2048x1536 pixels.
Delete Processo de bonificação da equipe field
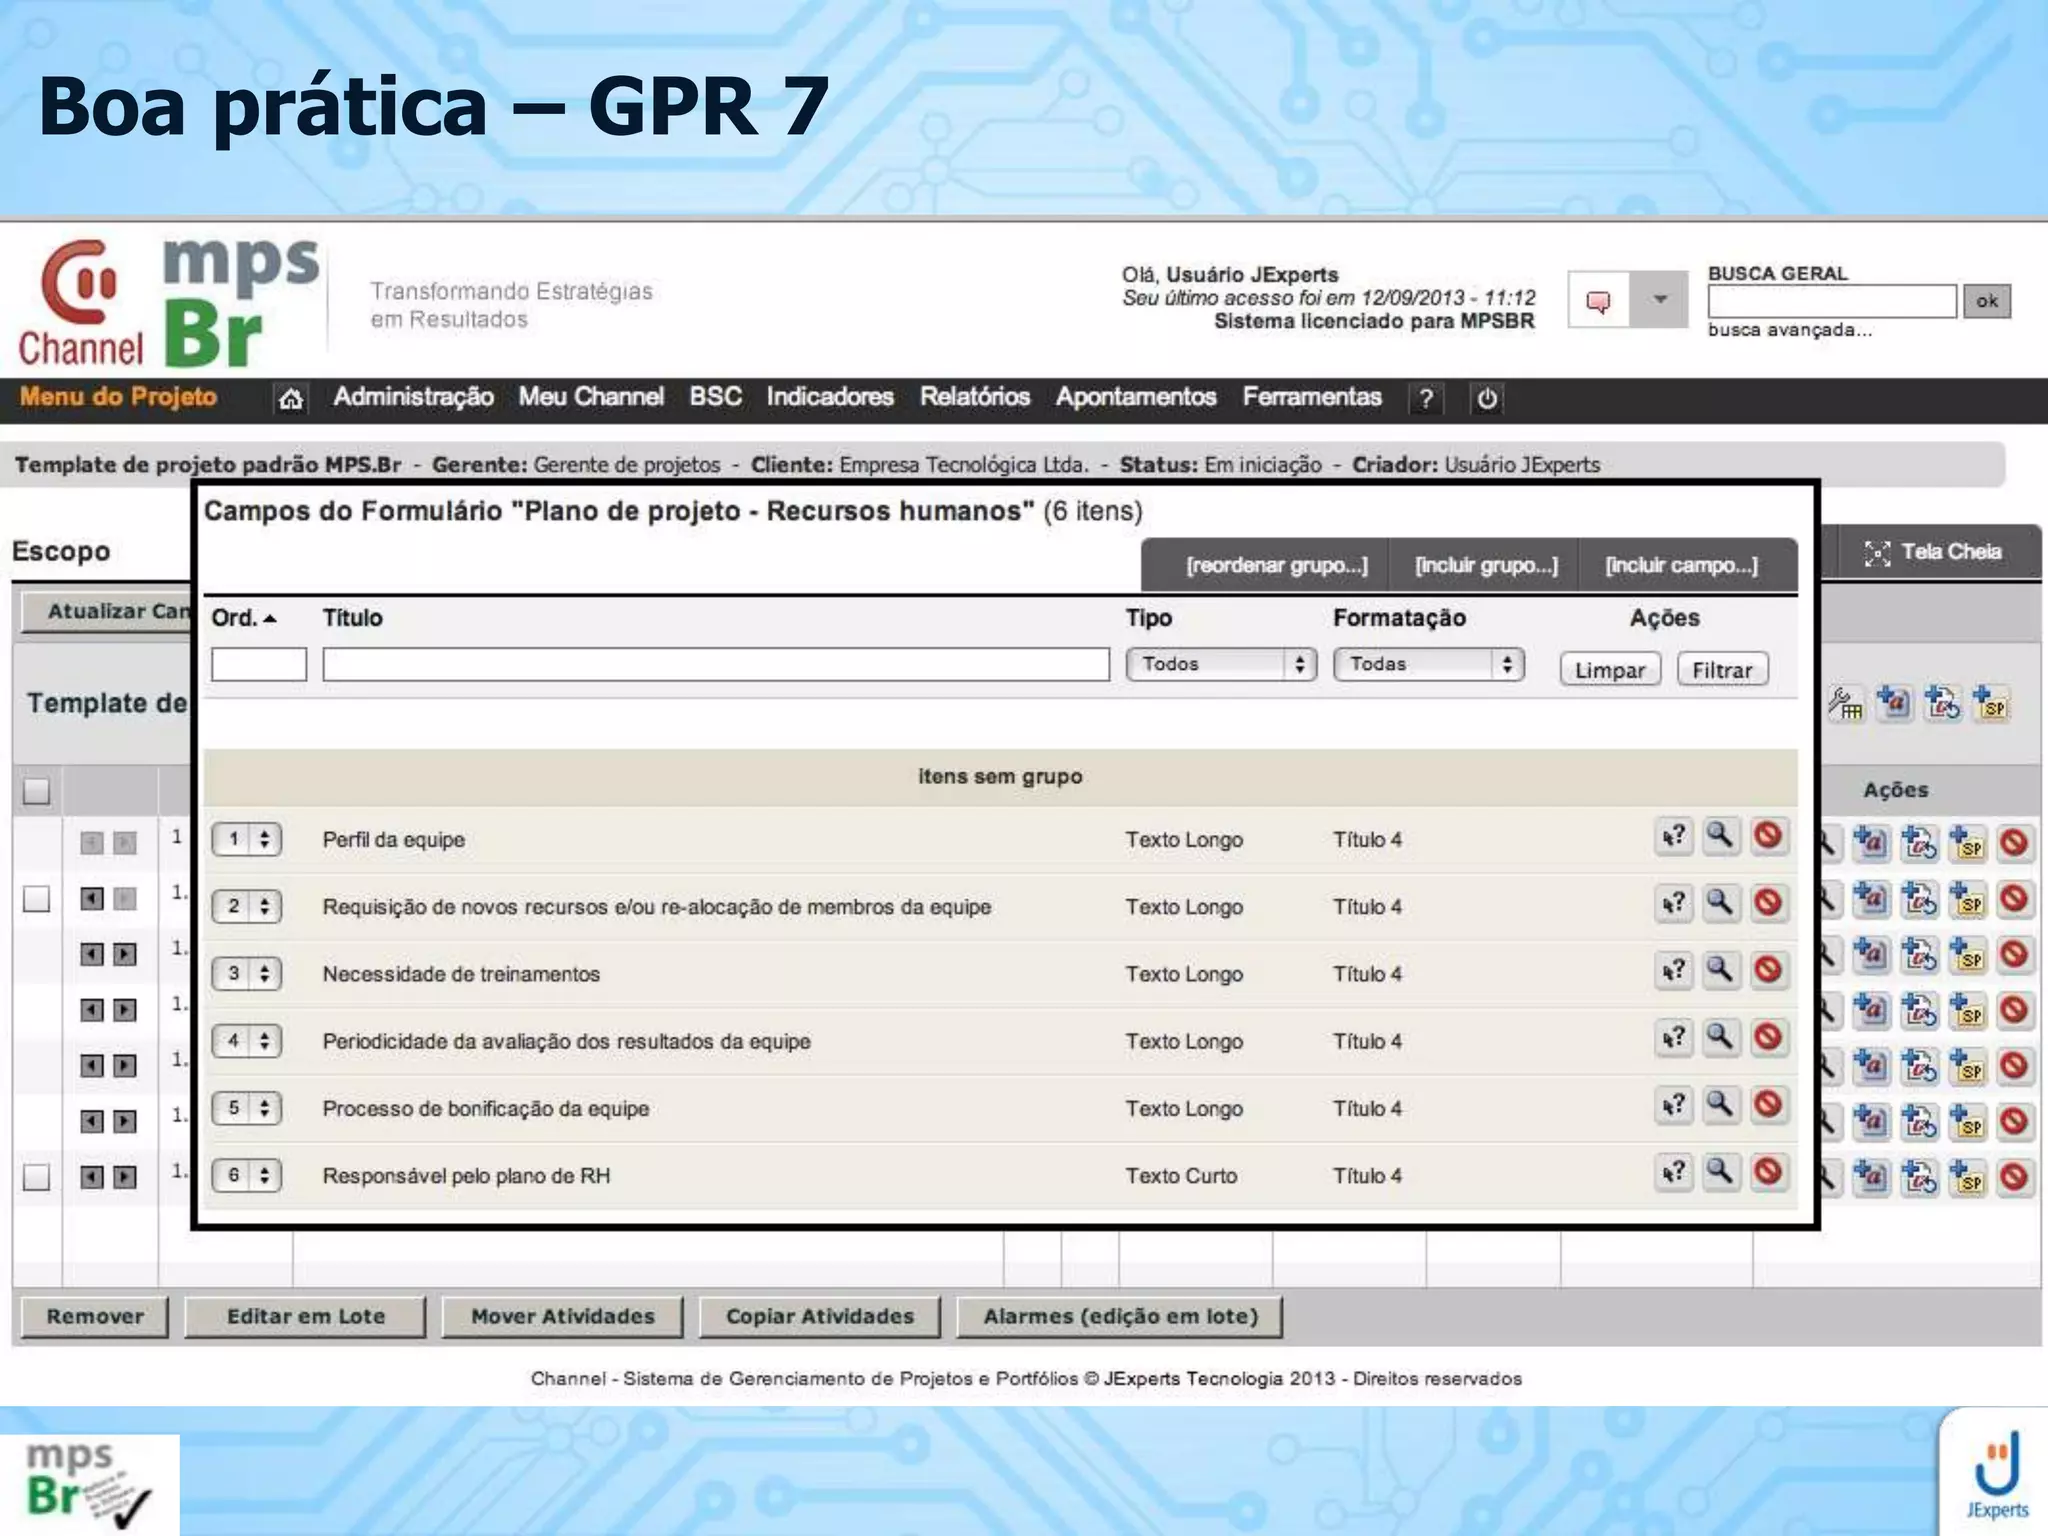[x=1768, y=1104]
